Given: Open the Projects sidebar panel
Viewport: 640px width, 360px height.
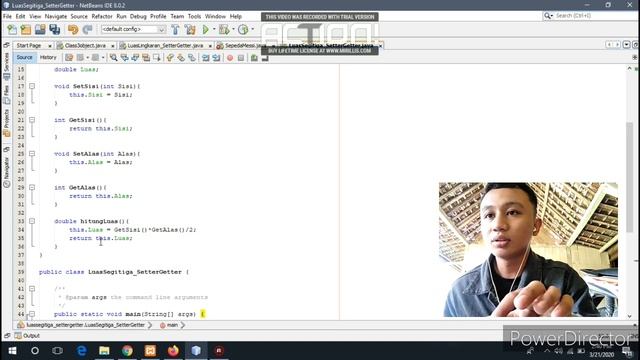Looking at the screenshot, I should [x=7, y=122].
